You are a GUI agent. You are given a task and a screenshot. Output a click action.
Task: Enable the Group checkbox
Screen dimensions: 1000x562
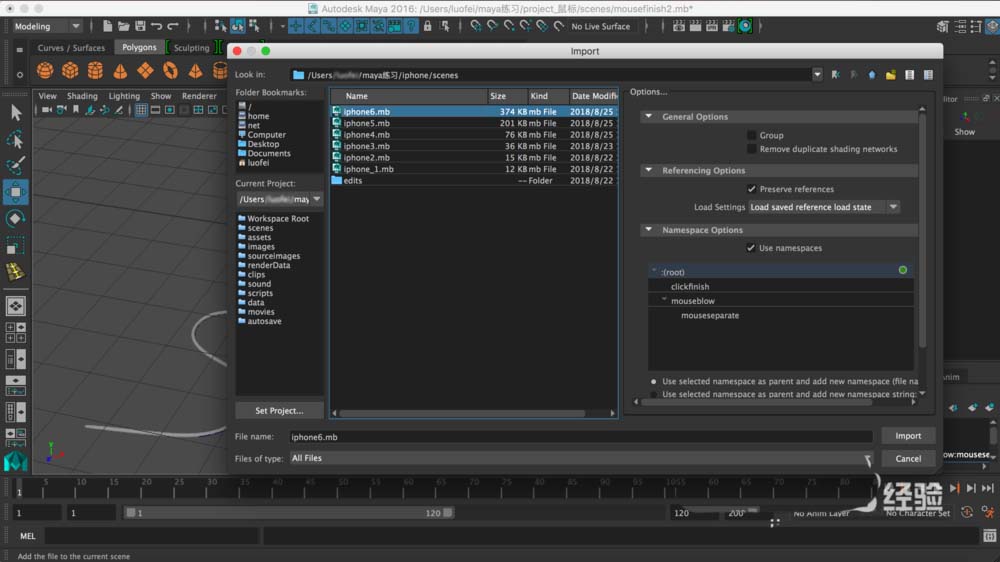click(x=752, y=135)
